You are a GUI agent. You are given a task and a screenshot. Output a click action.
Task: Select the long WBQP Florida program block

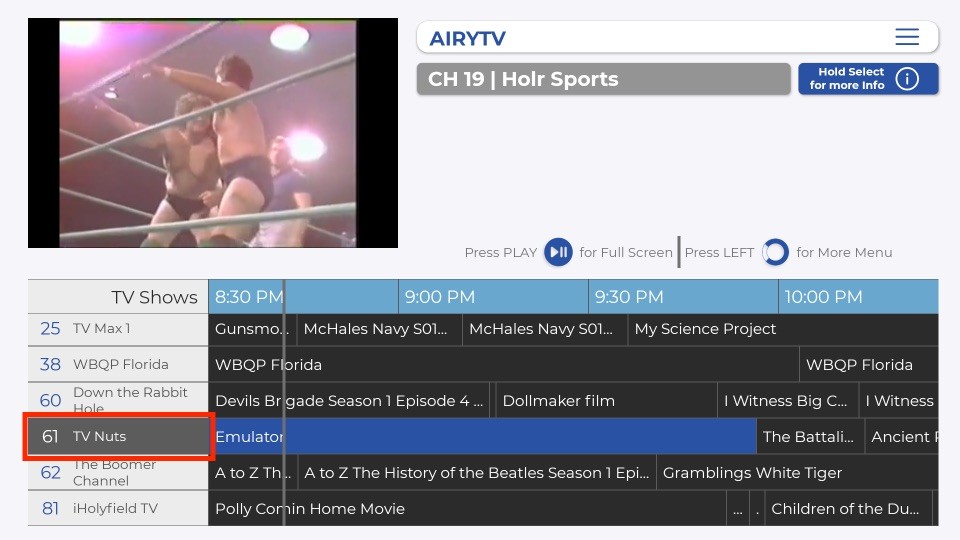503,365
